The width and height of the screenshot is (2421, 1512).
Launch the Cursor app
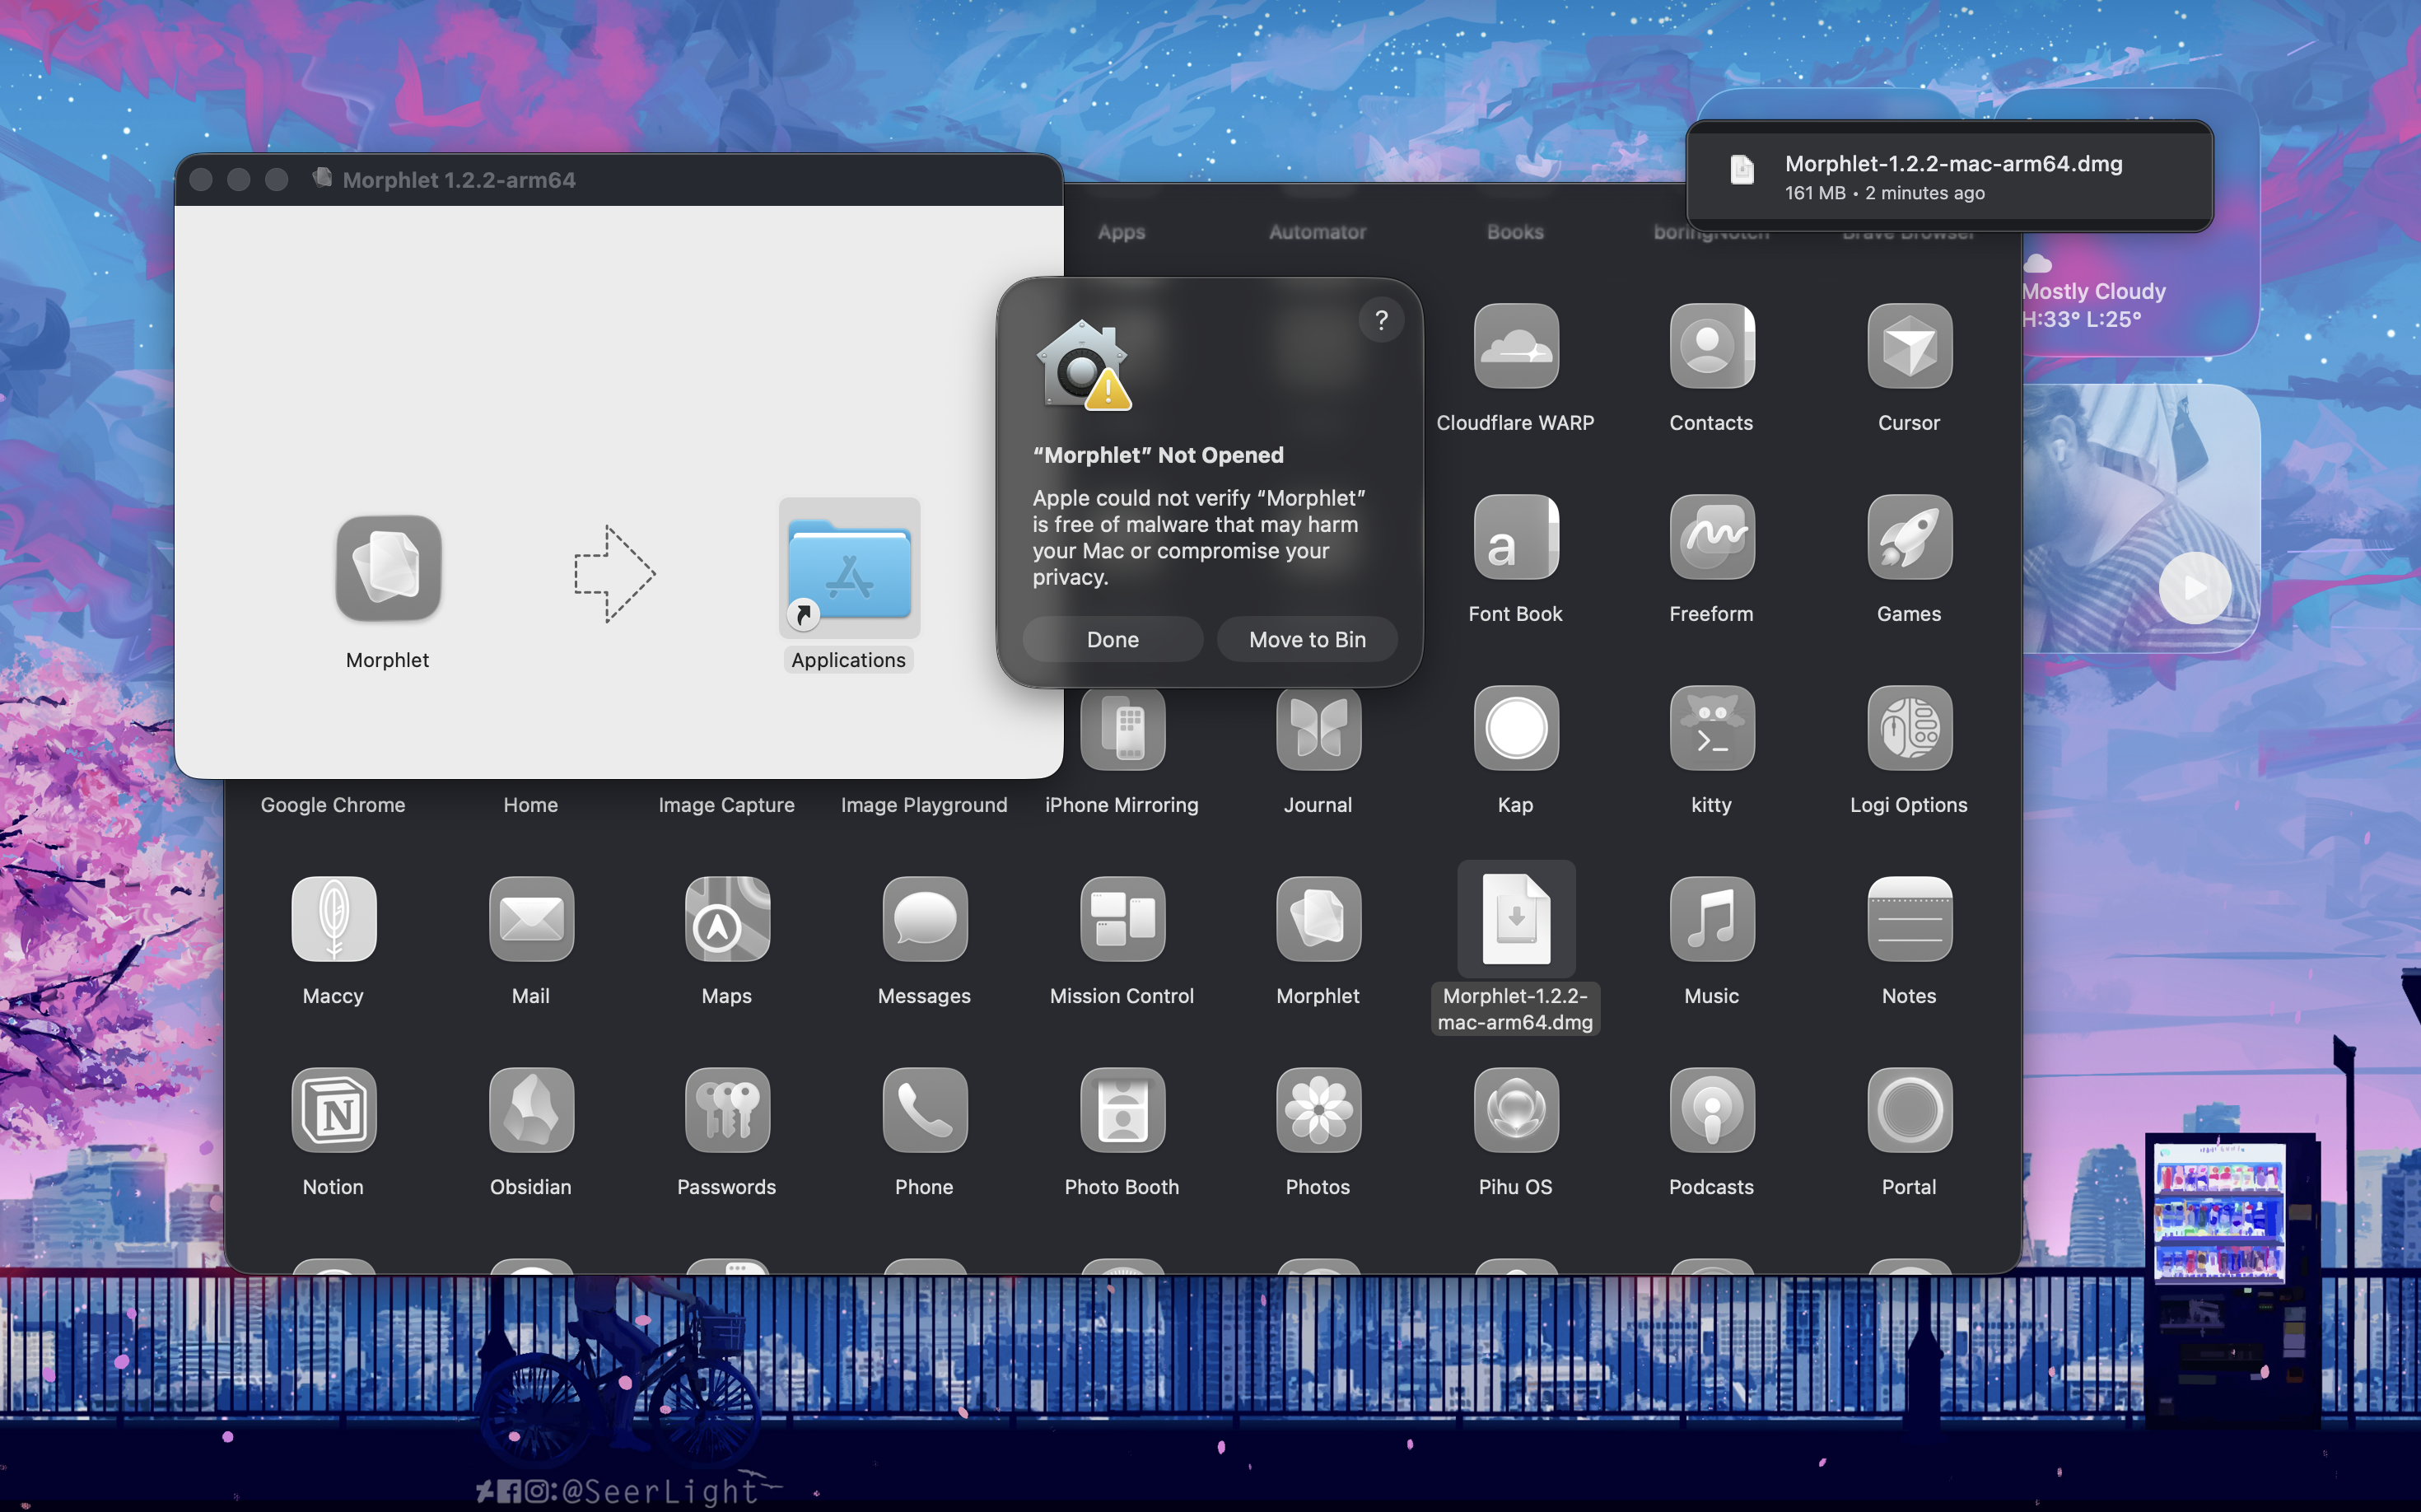pyautogui.click(x=1908, y=346)
